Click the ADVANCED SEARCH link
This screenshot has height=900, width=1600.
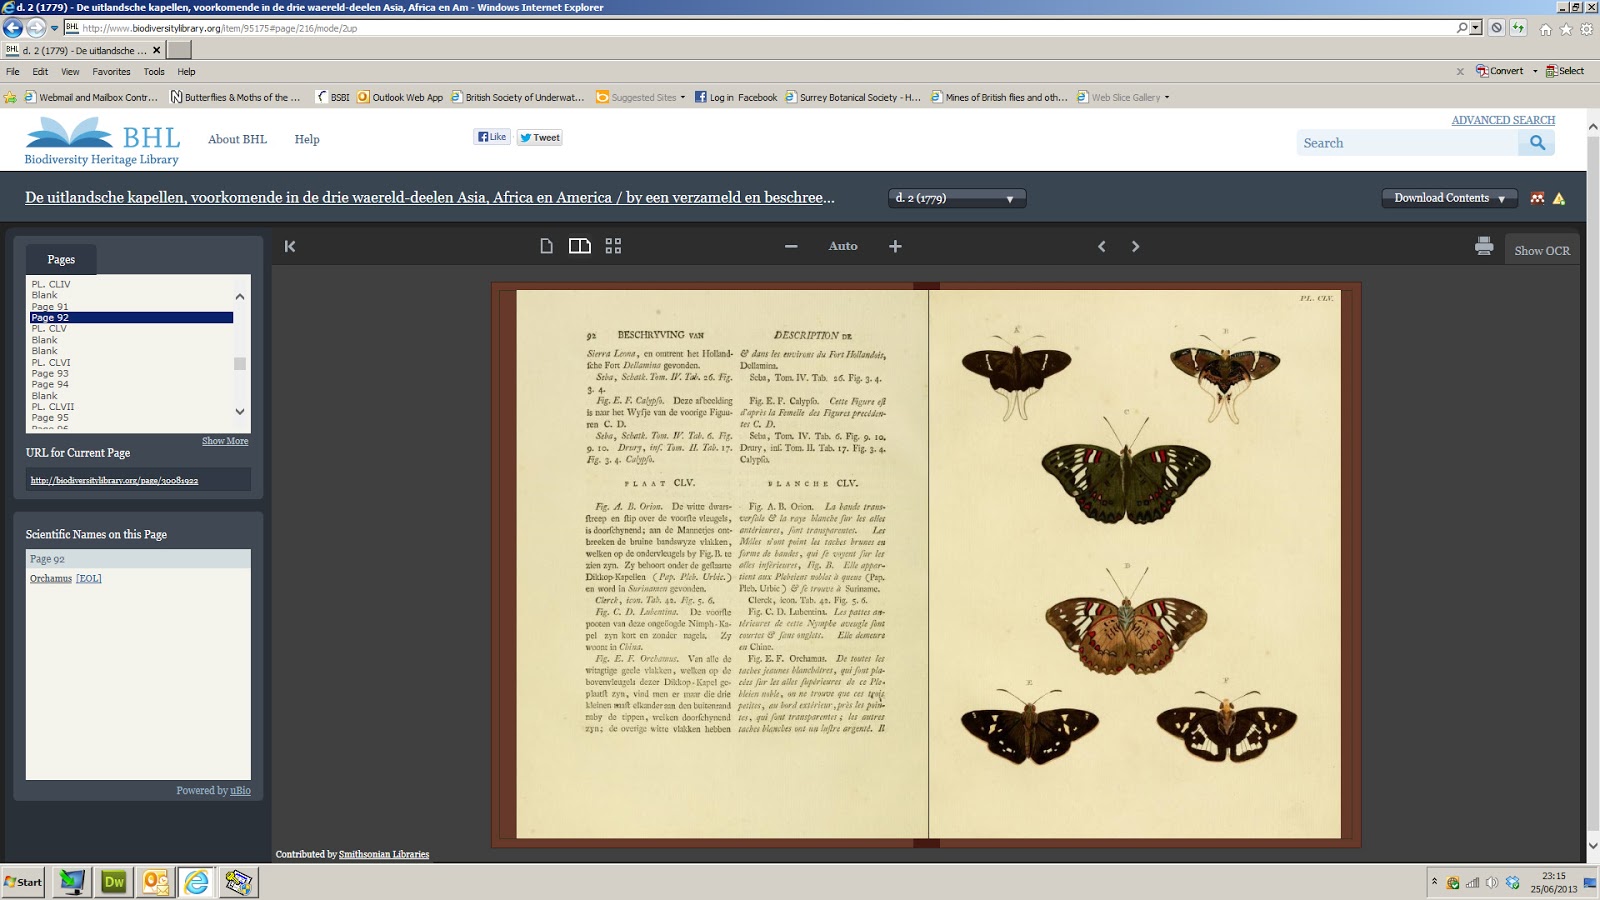(1503, 120)
